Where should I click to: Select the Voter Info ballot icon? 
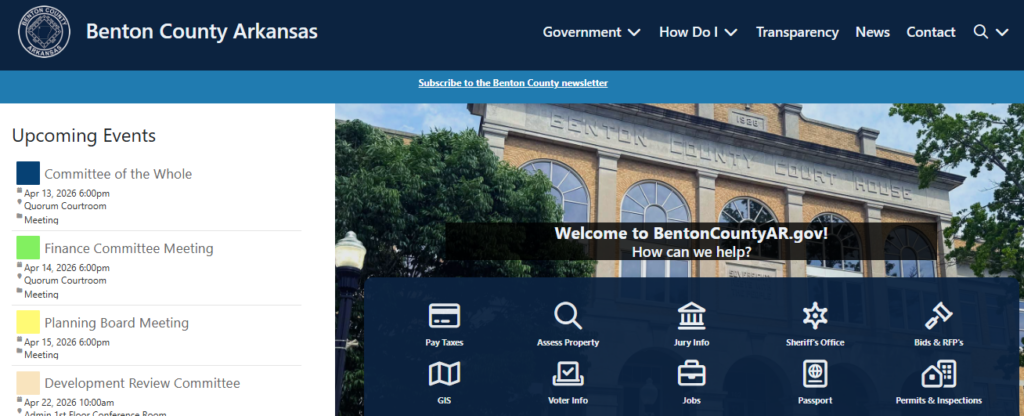tap(568, 375)
